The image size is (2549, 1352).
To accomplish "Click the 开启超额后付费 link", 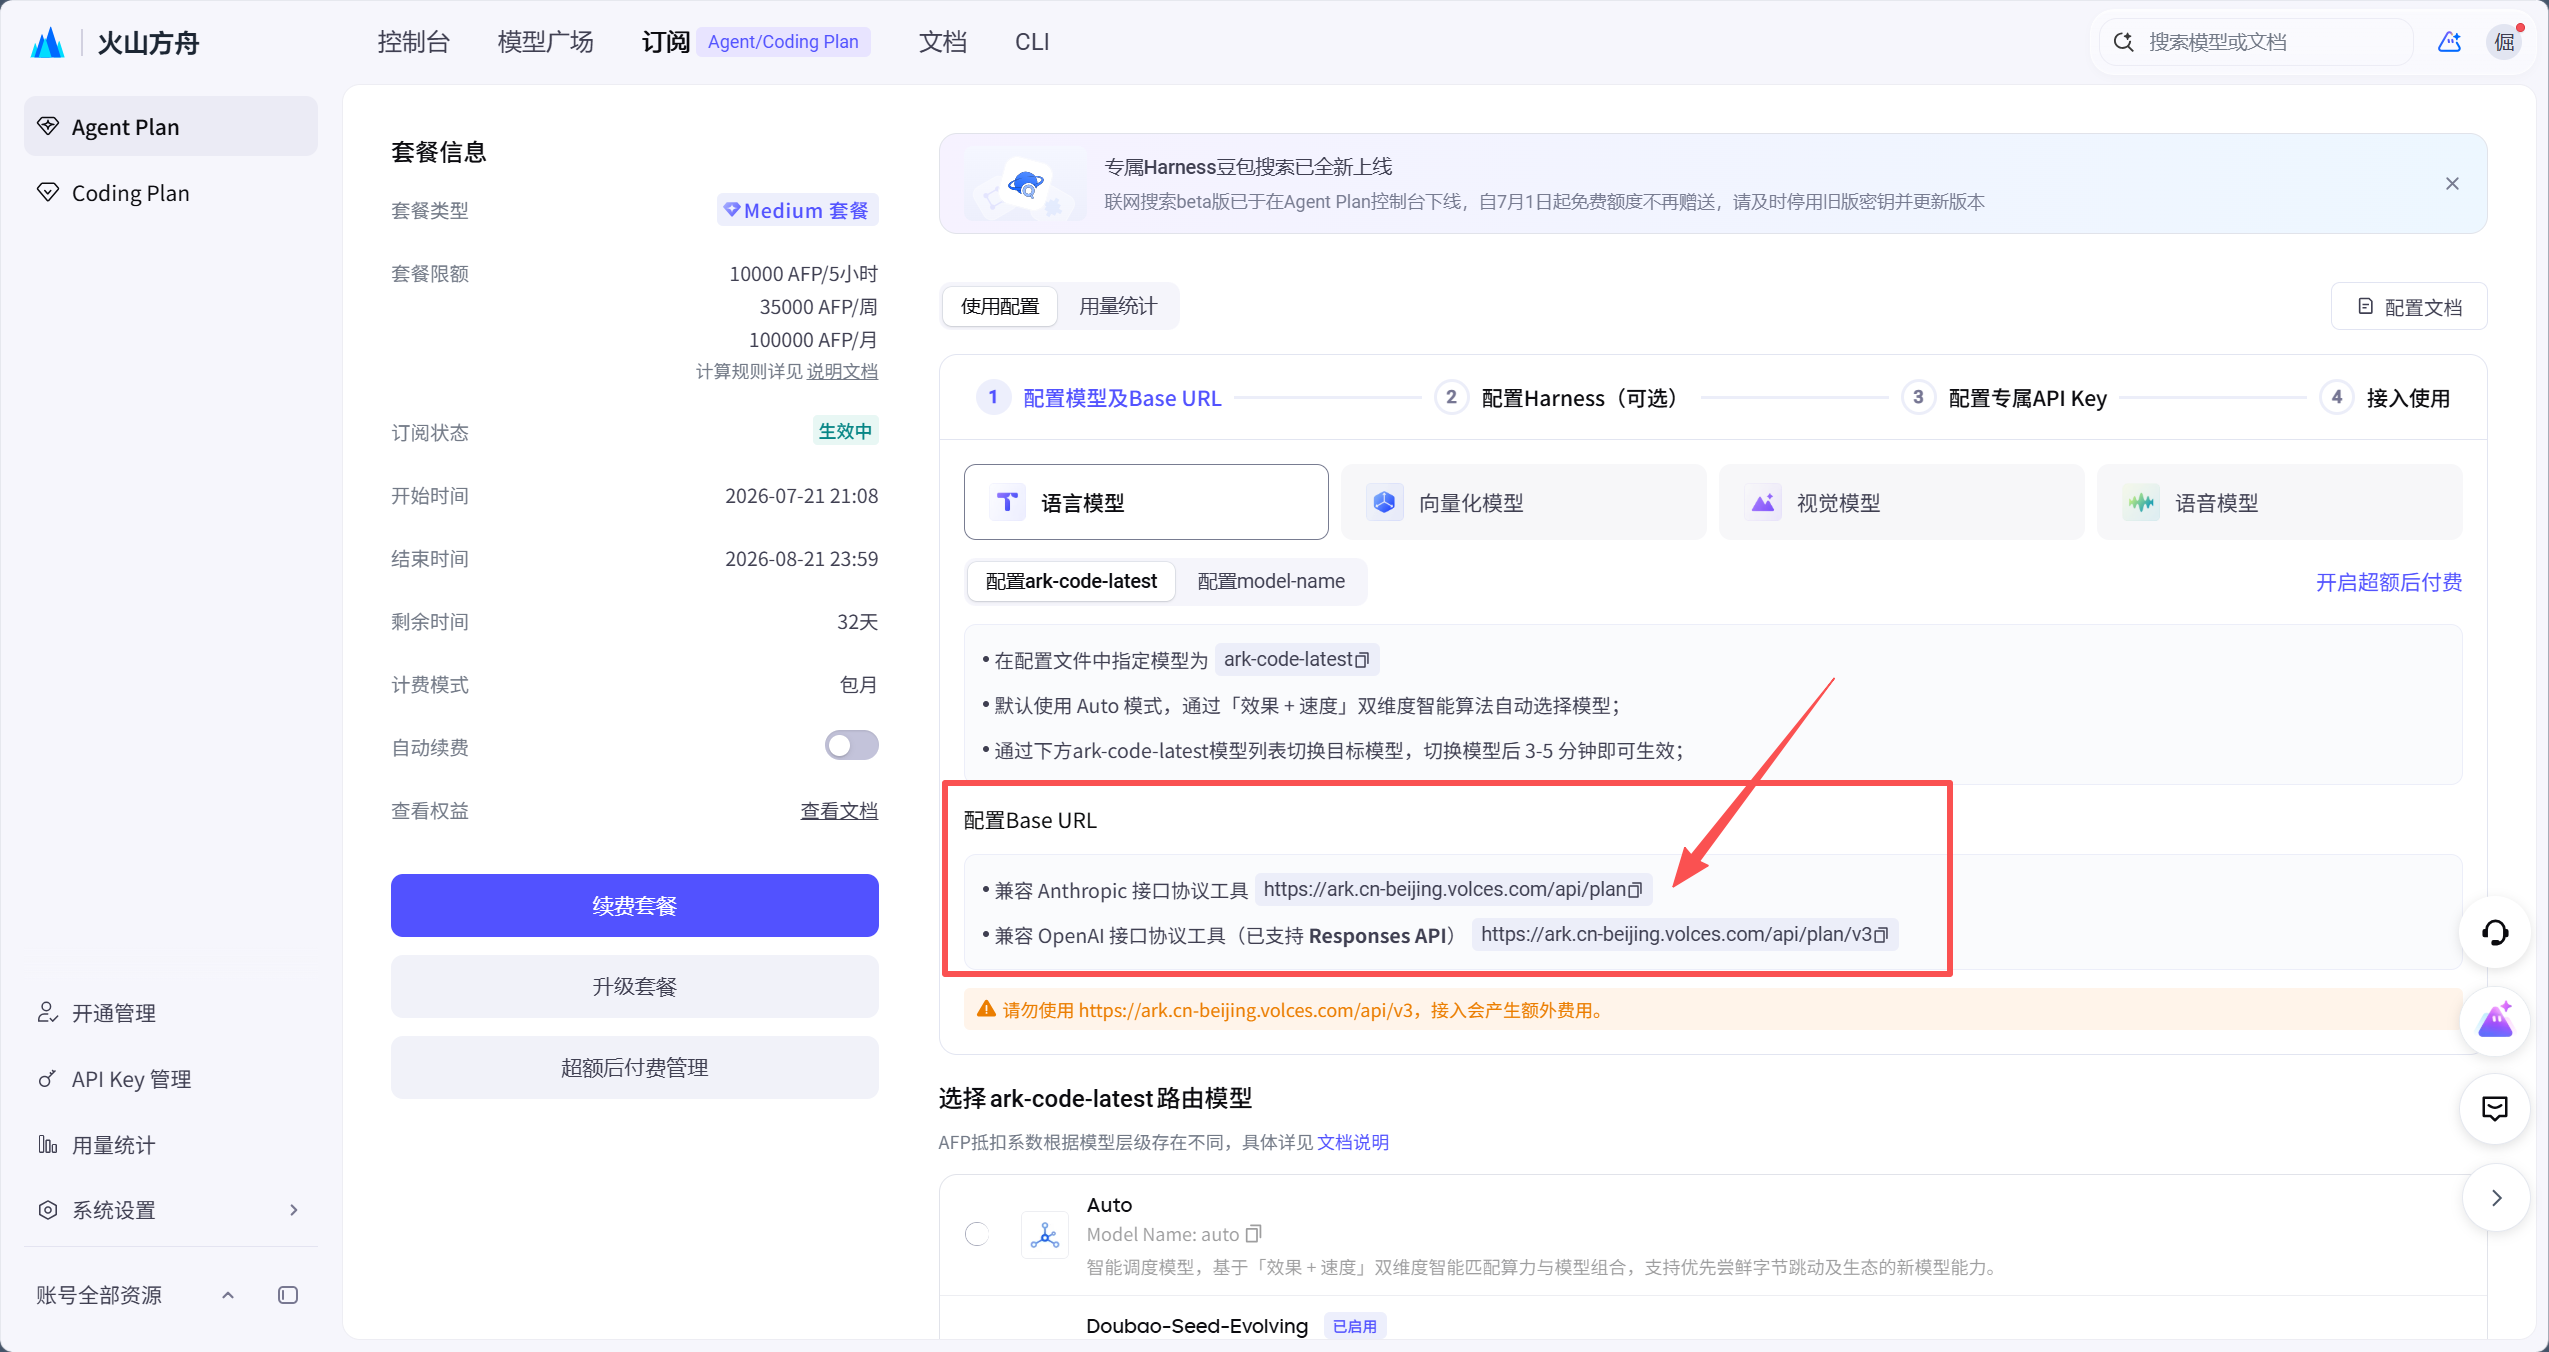I will 2389,582.
